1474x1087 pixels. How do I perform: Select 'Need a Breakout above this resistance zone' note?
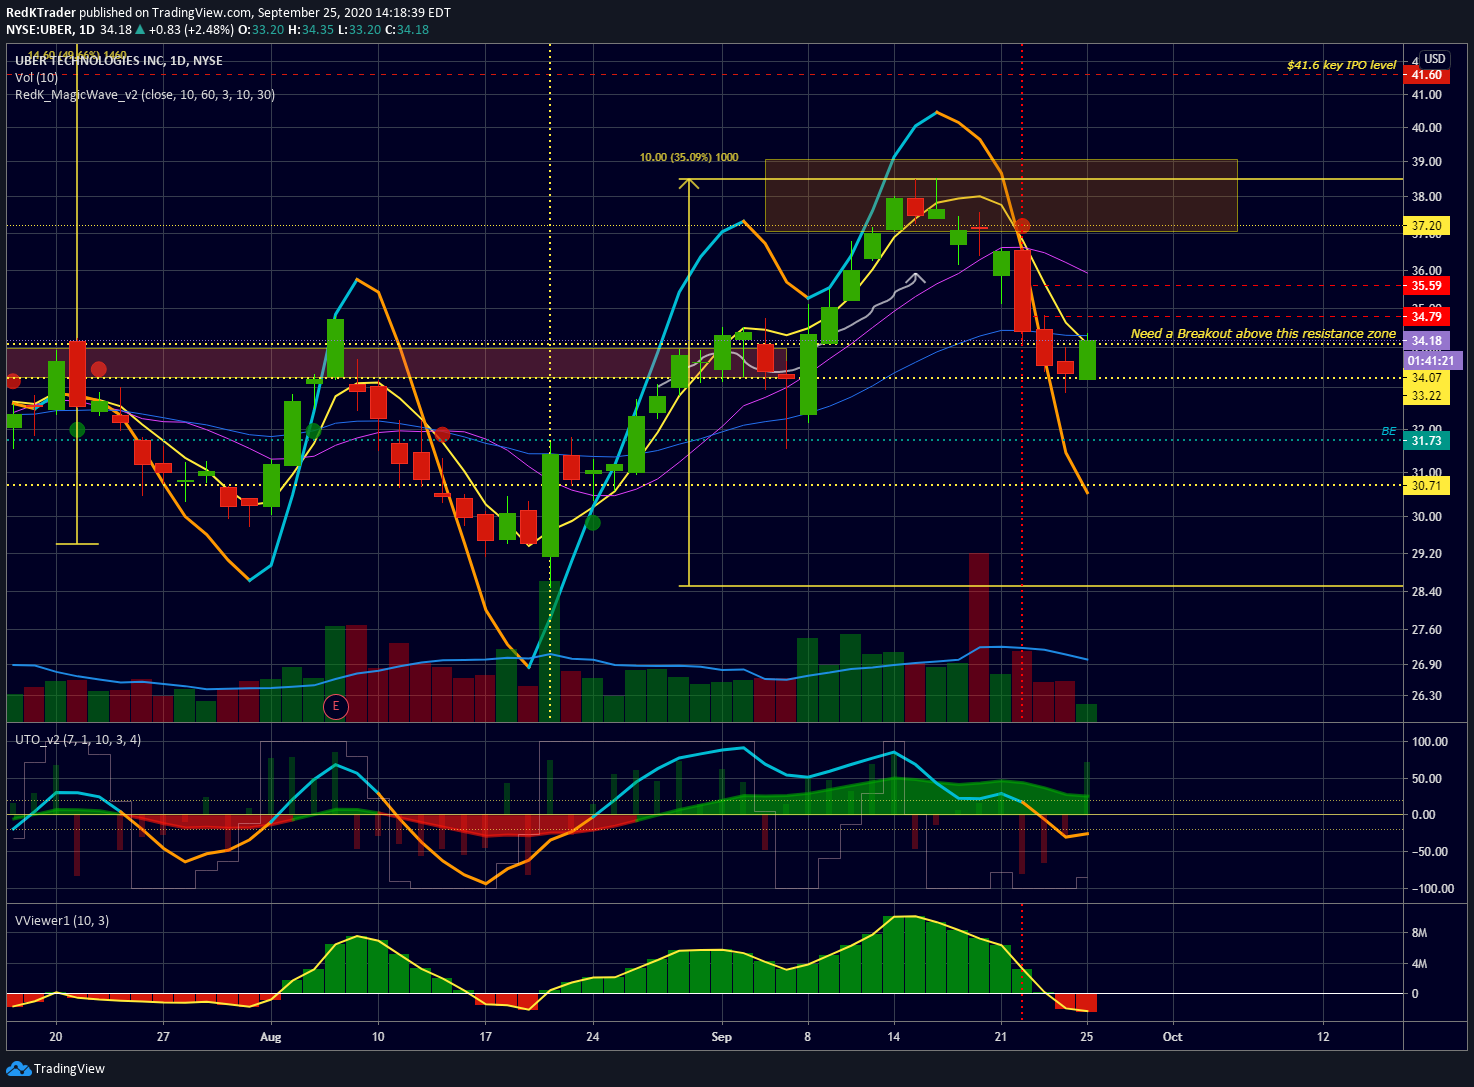click(x=1263, y=333)
